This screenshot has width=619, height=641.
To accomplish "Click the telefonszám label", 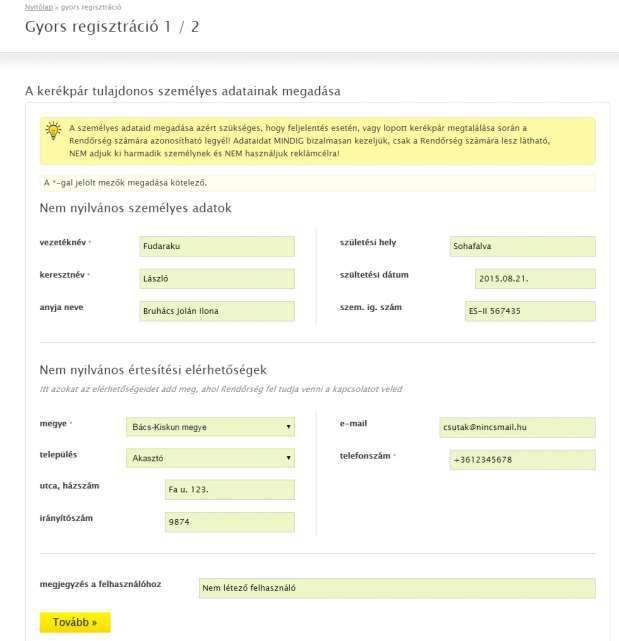I will click(x=365, y=456).
